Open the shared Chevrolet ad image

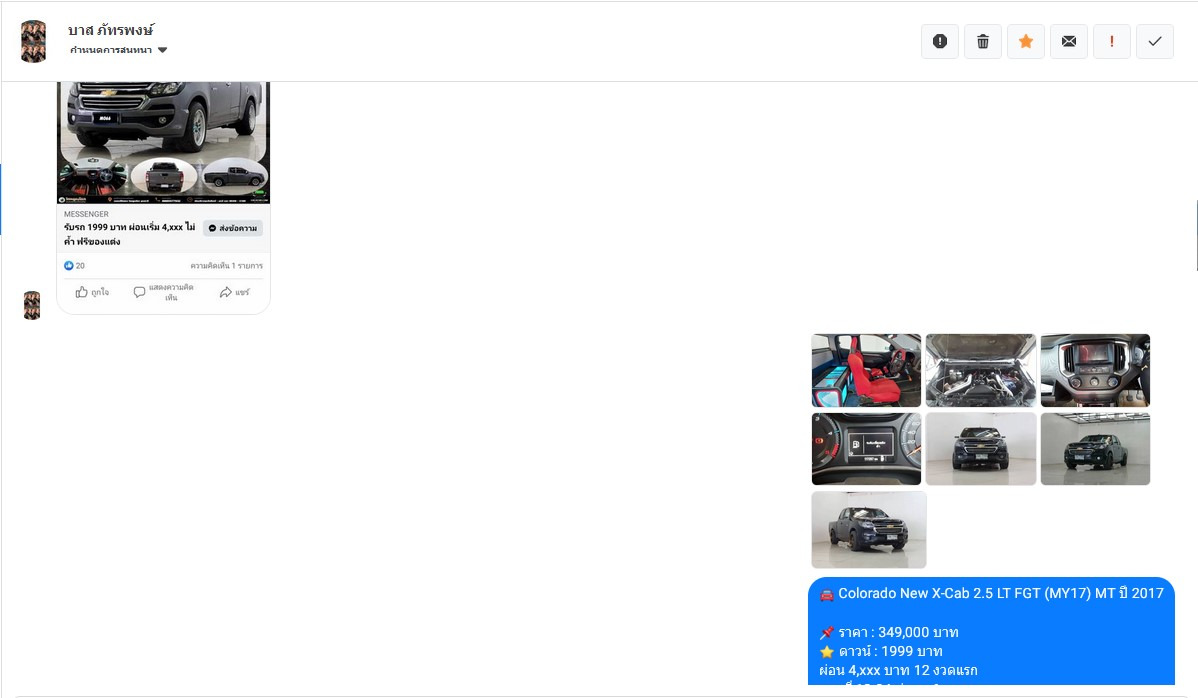point(164,142)
